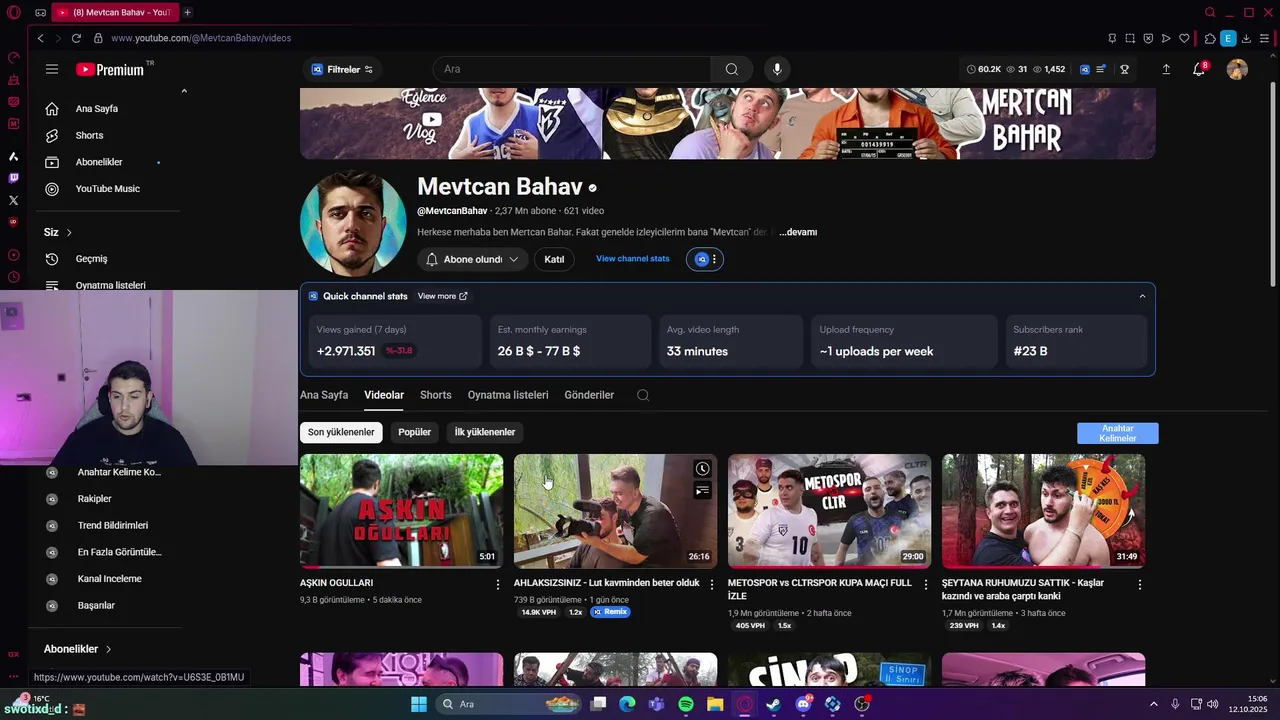This screenshot has width=1280, height=720.
Task: Open the Windows Start menu
Action: click(419, 704)
